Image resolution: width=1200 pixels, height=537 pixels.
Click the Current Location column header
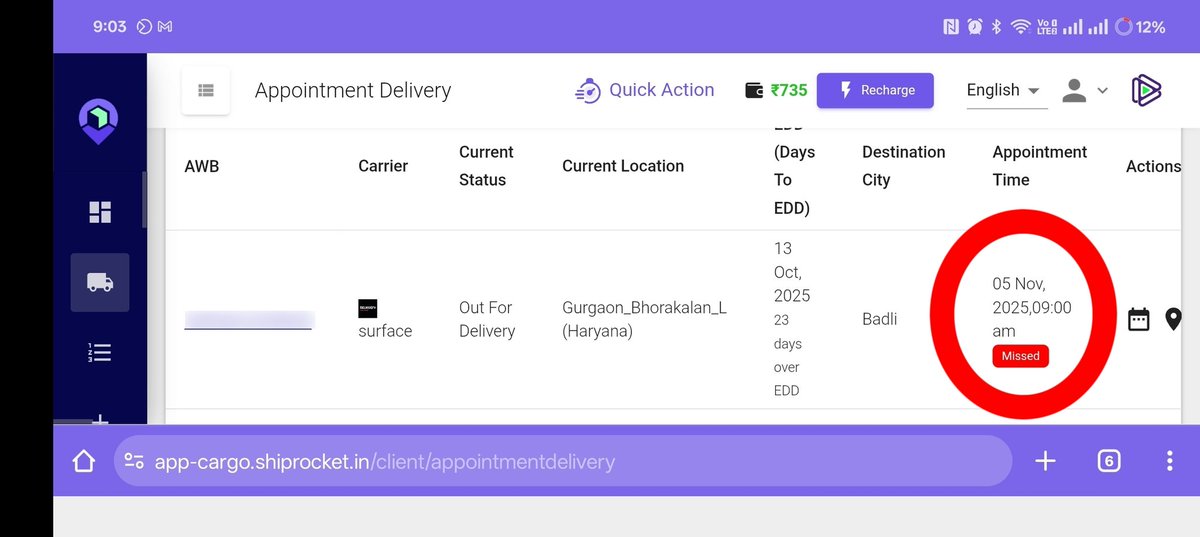(x=623, y=166)
